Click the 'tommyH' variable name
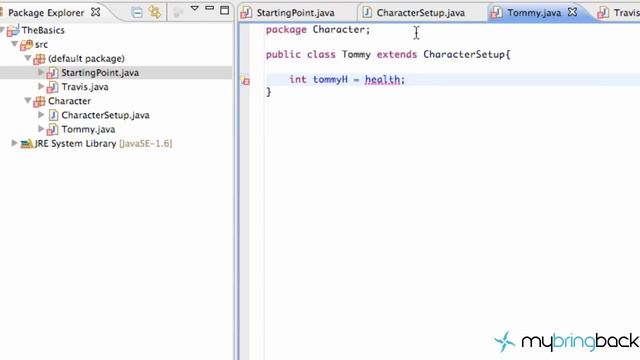The height and width of the screenshot is (360, 640). [x=330, y=79]
